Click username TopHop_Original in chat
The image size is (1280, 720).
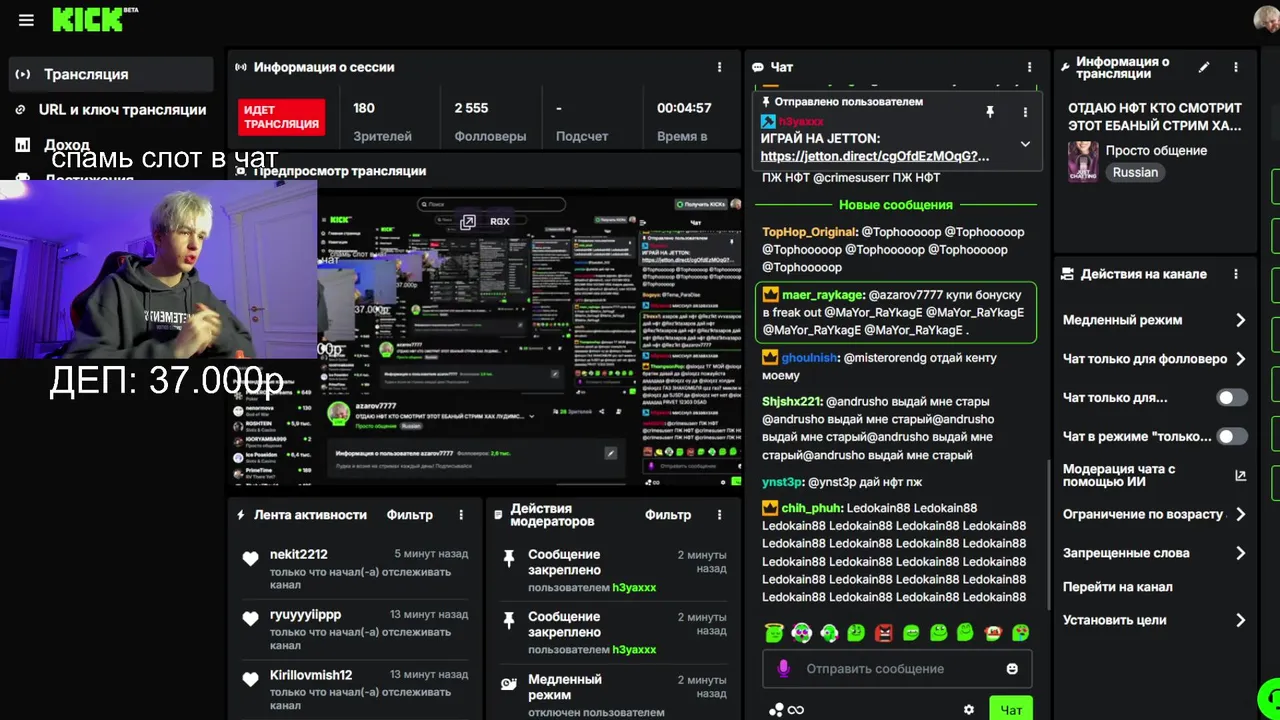coord(808,232)
